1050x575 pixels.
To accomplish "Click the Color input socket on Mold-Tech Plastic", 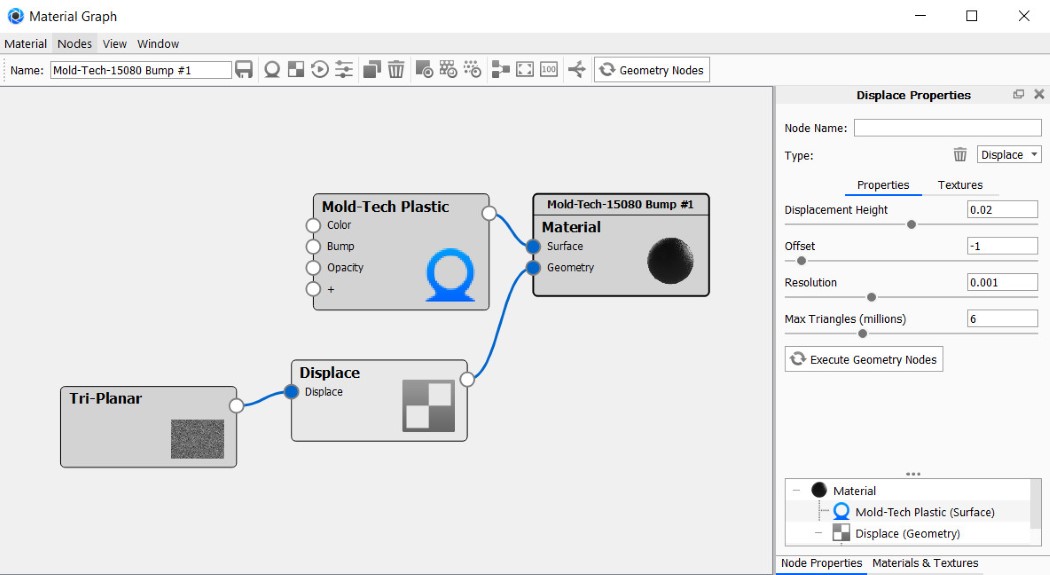I will point(313,225).
